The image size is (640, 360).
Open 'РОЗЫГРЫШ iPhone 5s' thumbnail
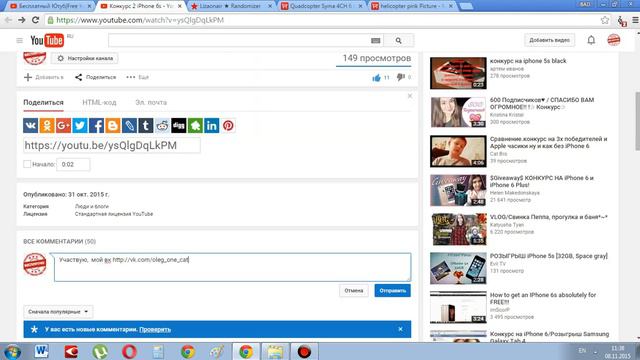tap(458, 268)
